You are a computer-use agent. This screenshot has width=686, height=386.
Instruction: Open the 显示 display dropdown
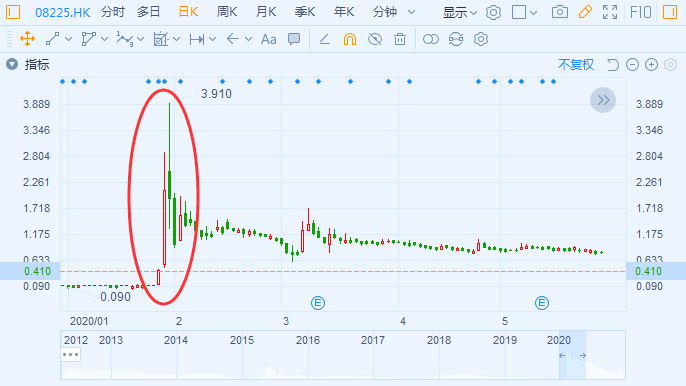coord(459,13)
